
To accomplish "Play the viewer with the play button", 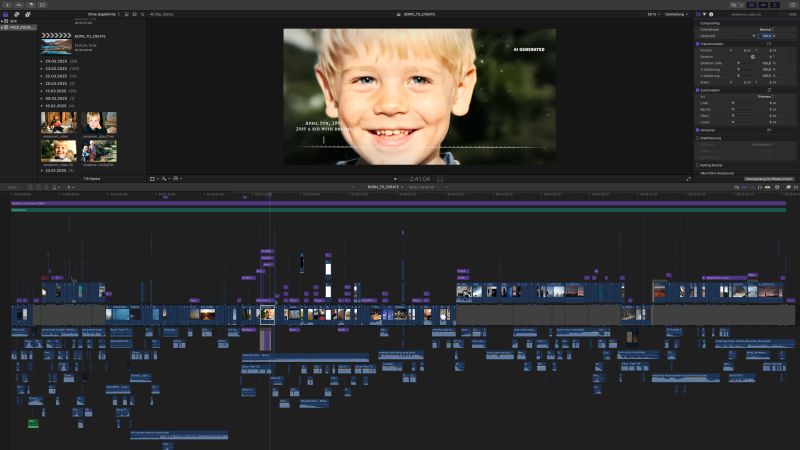I will [x=395, y=179].
